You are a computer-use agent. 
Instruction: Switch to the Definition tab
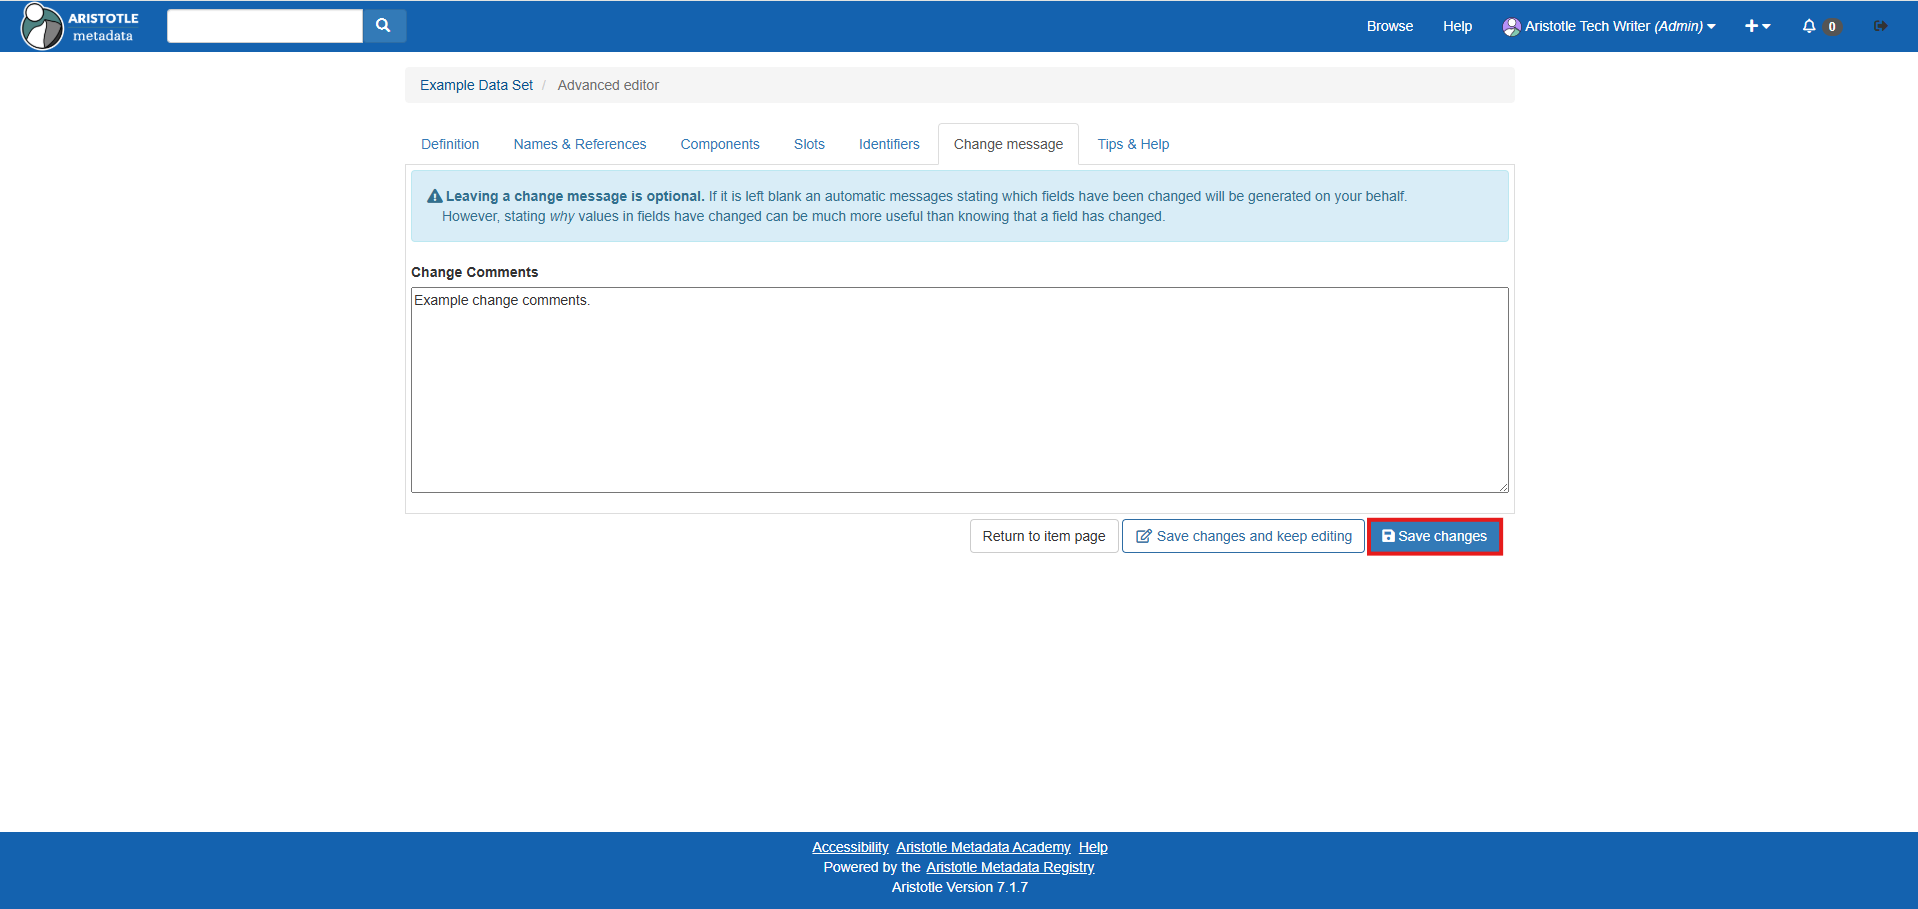pyautogui.click(x=450, y=144)
